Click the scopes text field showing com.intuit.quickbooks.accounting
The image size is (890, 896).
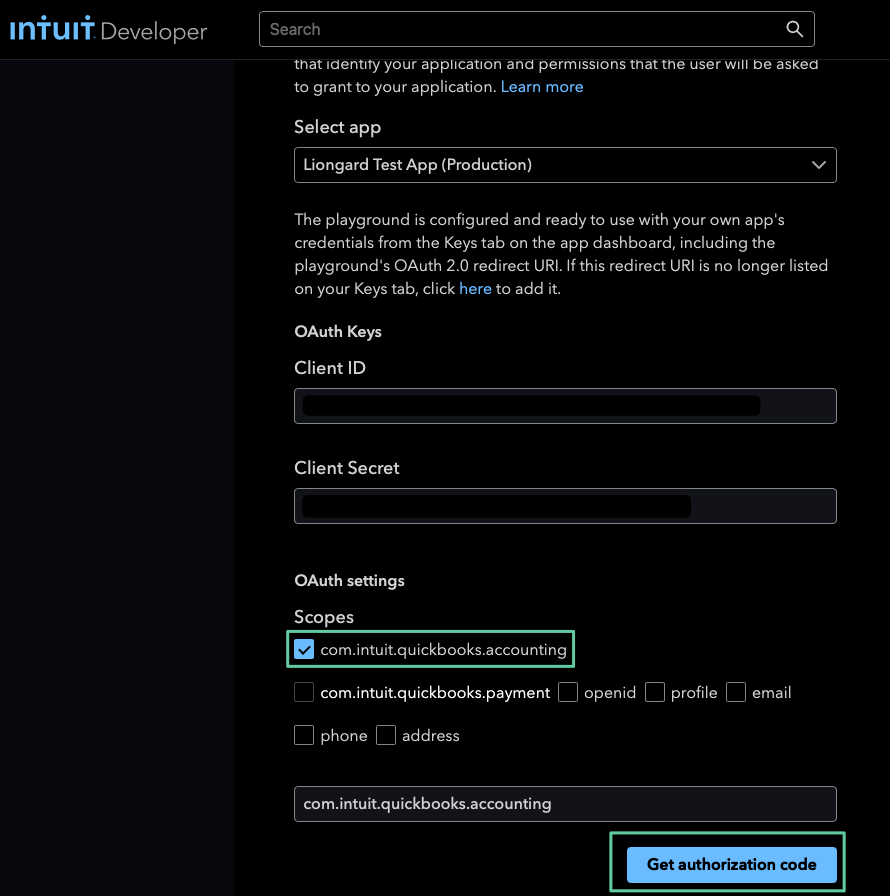pos(565,804)
